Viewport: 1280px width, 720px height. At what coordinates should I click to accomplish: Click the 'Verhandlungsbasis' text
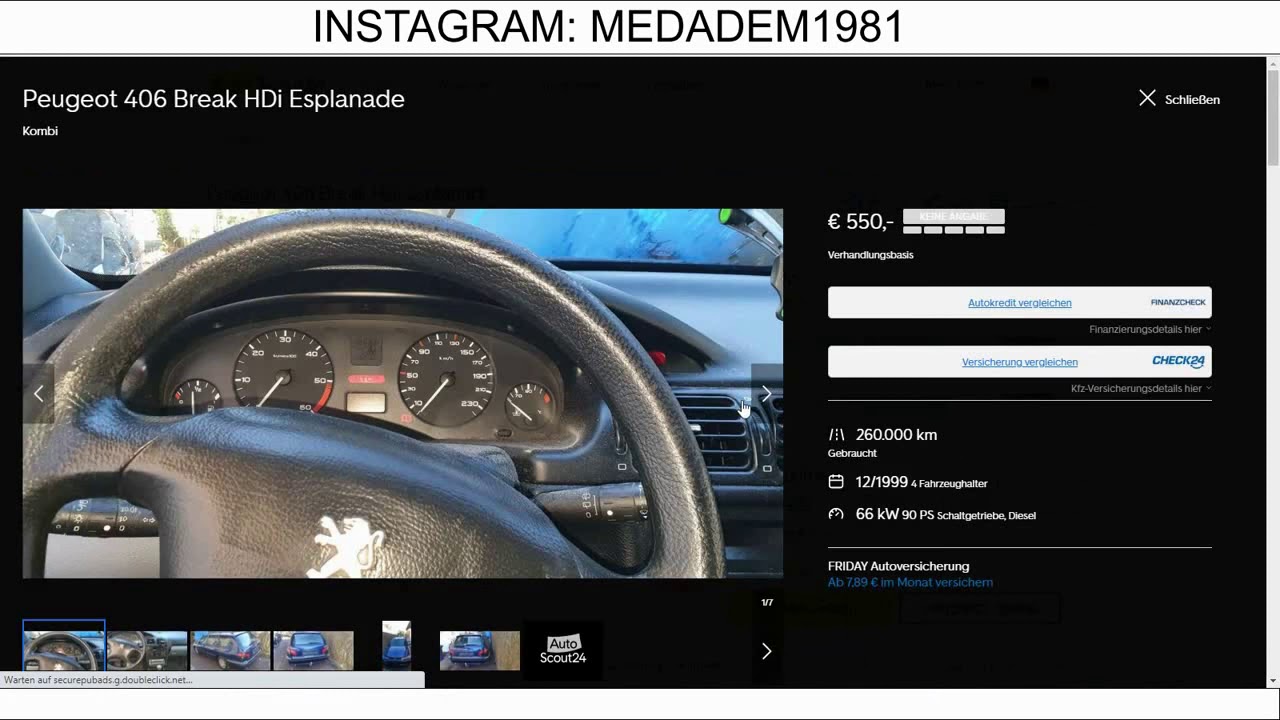(x=870, y=255)
